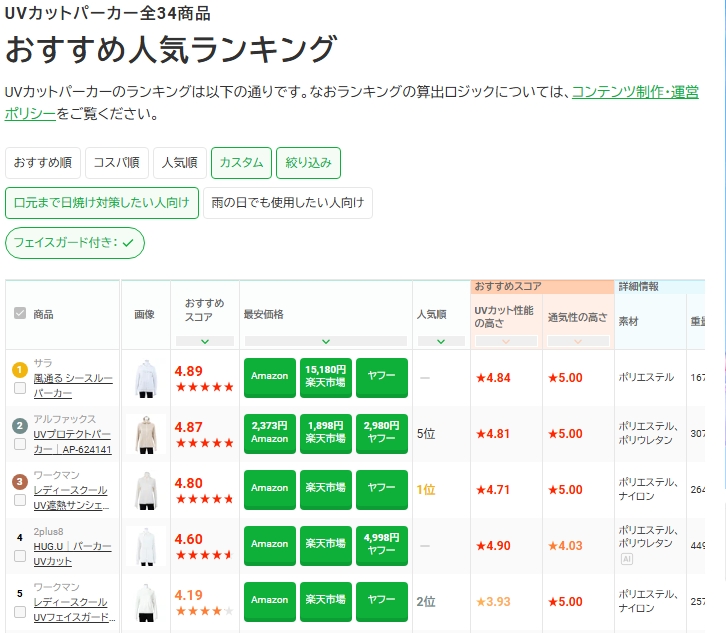Remove the フェイスガード付き filter chip
726x633 pixels.
(75, 243)
